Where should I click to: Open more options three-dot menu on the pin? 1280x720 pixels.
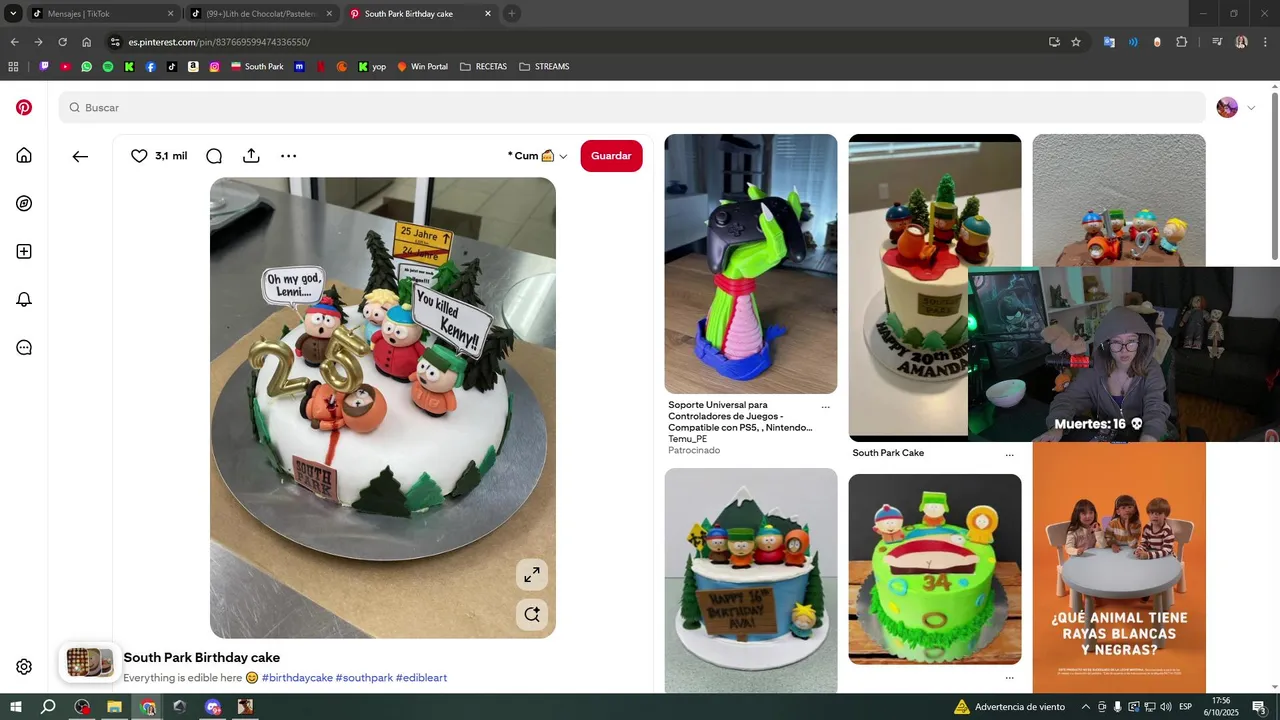(288, 156)
